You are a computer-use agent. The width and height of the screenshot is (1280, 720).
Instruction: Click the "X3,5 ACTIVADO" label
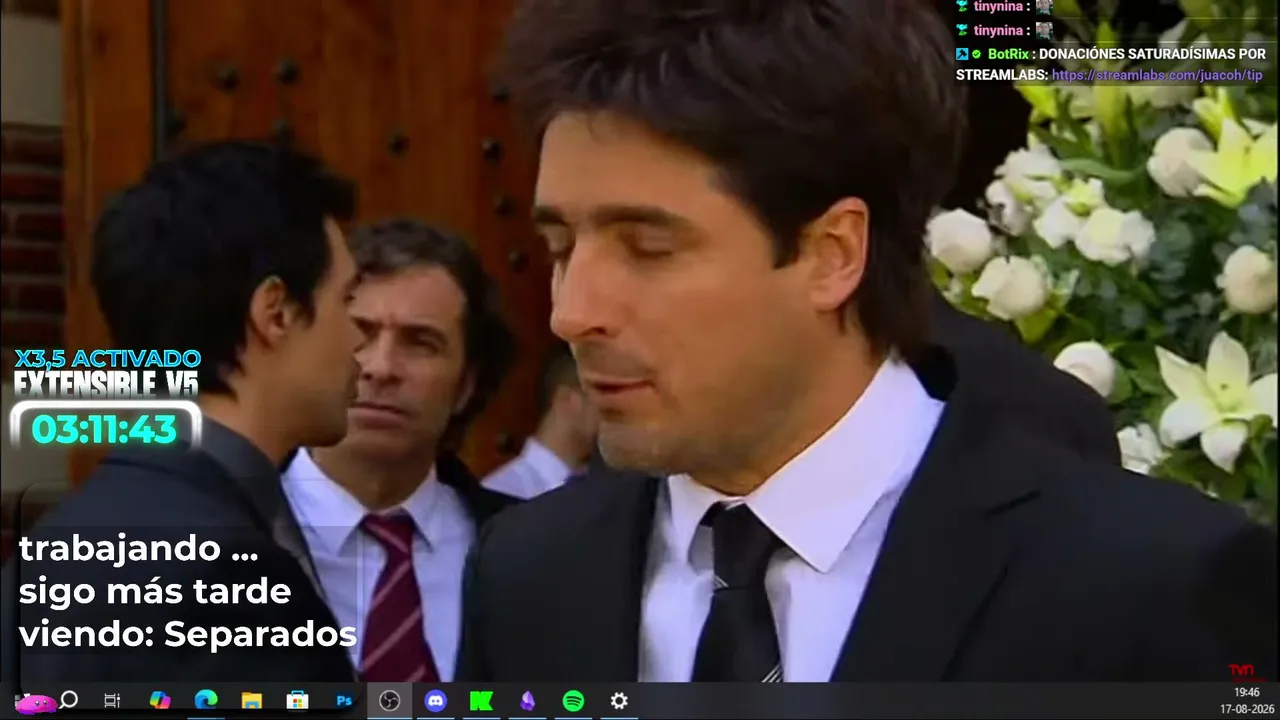coord(107,358)
